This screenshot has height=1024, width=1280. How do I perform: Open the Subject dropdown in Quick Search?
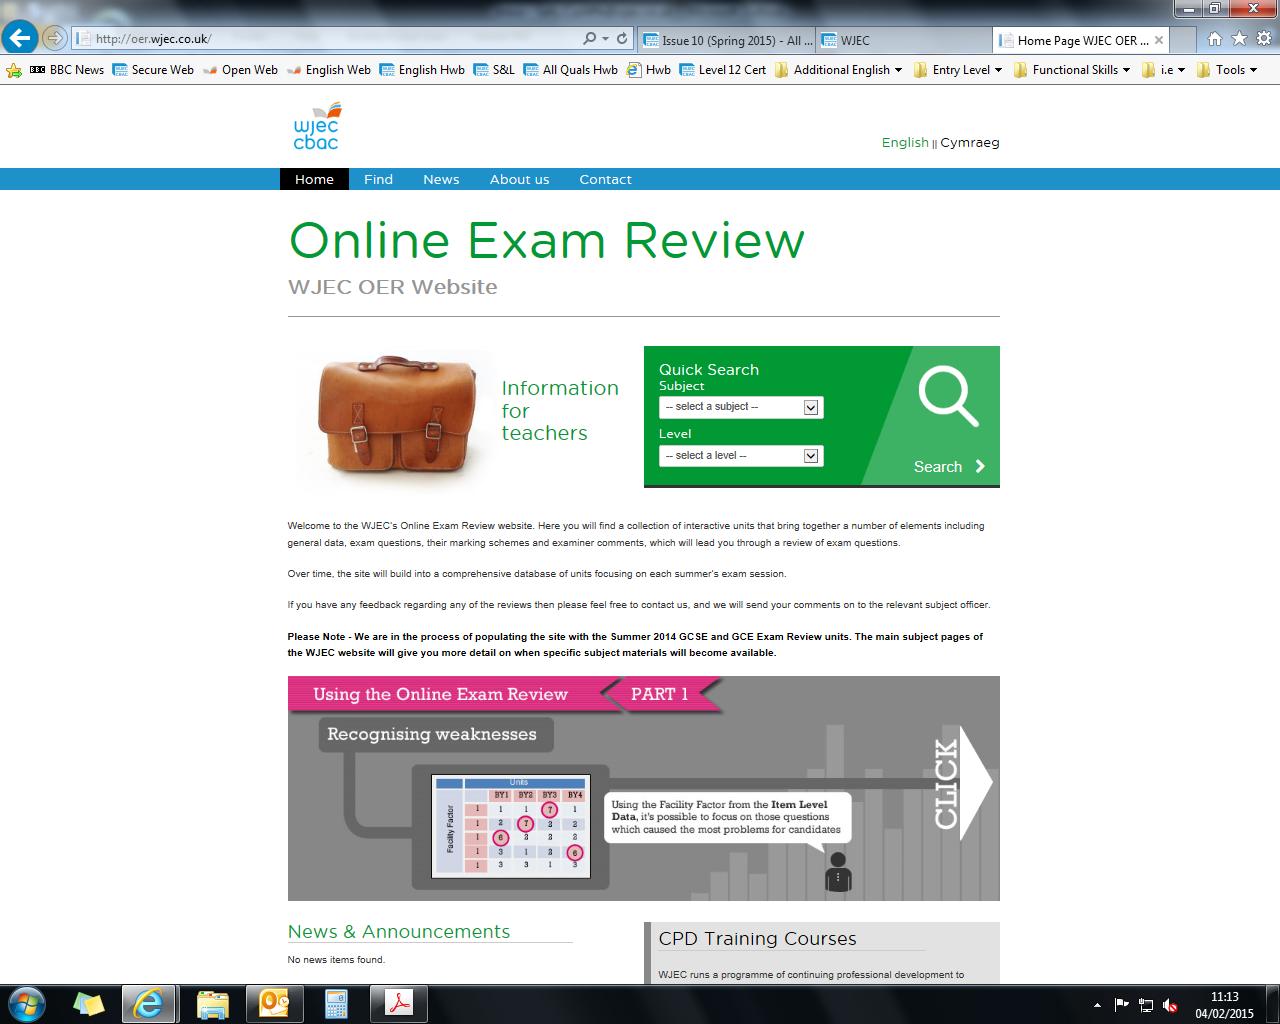click(741, 407)
